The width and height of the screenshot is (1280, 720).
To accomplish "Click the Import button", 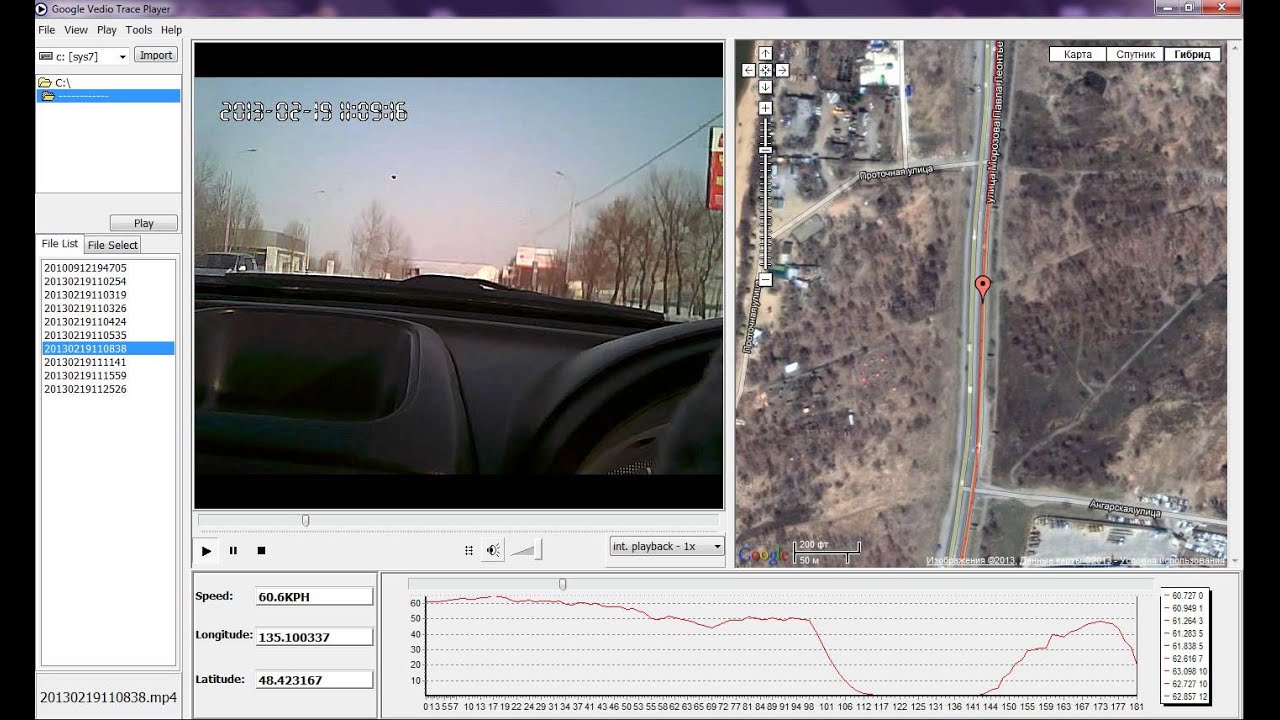I will (156, 55).
